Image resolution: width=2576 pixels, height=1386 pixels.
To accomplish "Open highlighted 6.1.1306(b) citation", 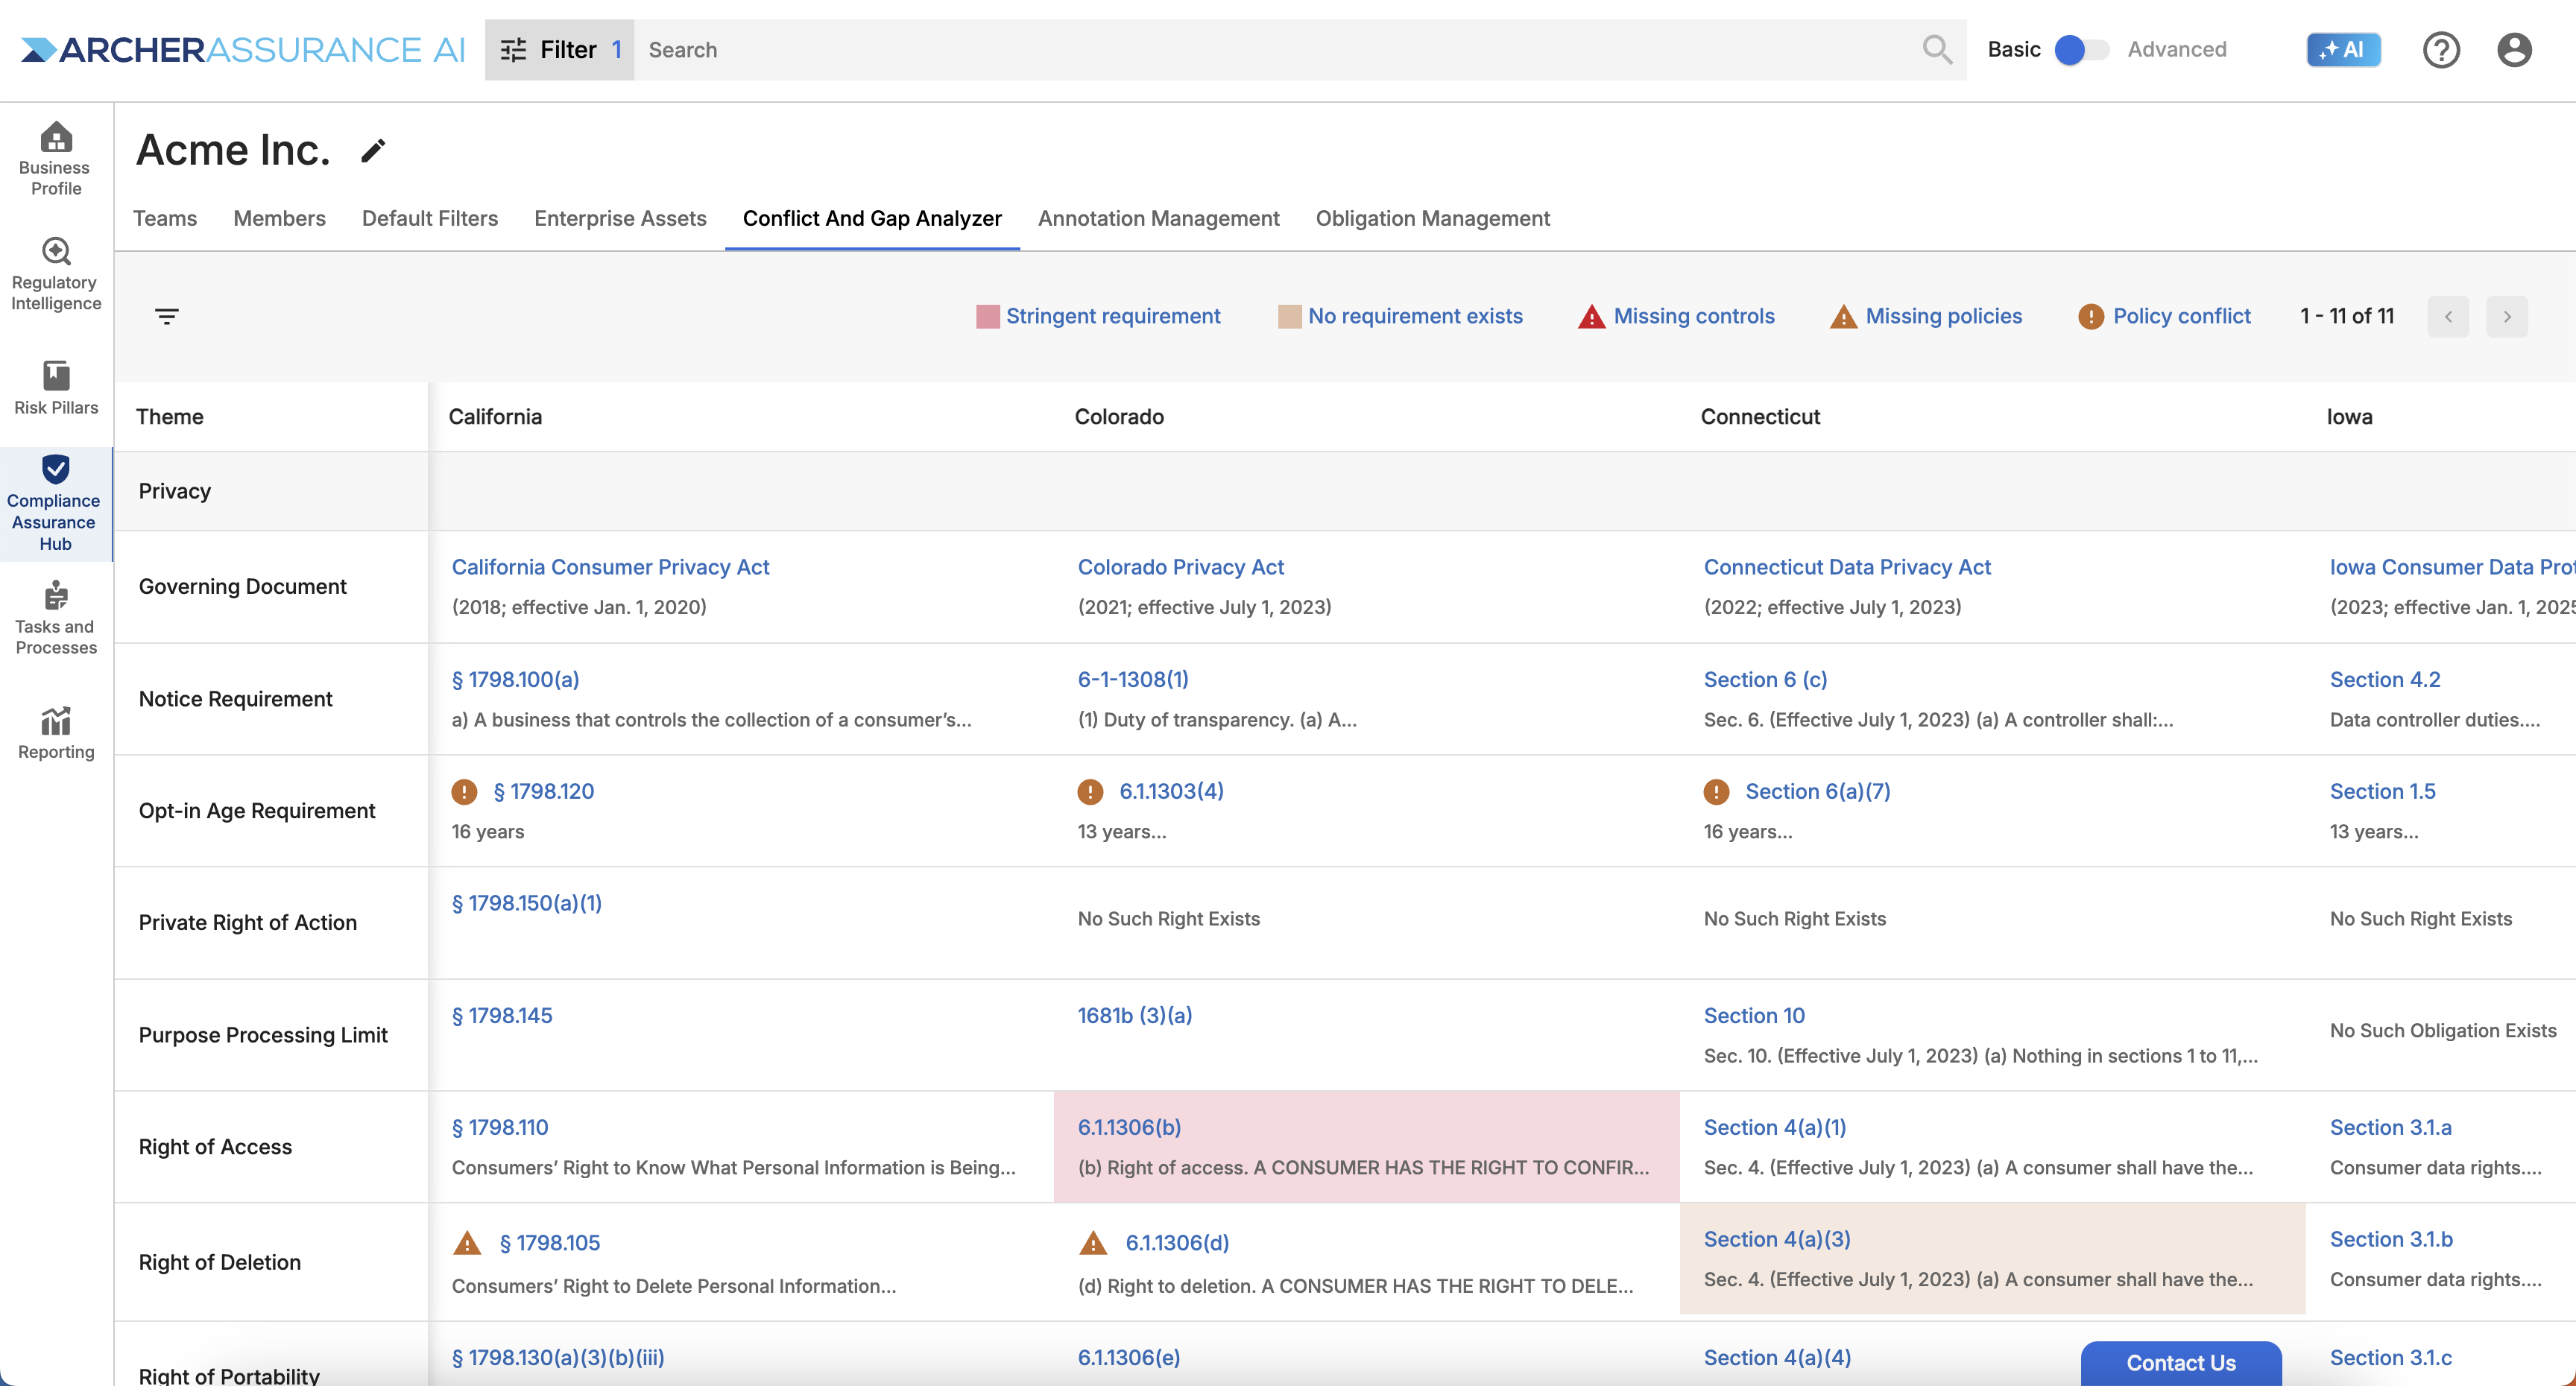I will pos(1129,1127).
